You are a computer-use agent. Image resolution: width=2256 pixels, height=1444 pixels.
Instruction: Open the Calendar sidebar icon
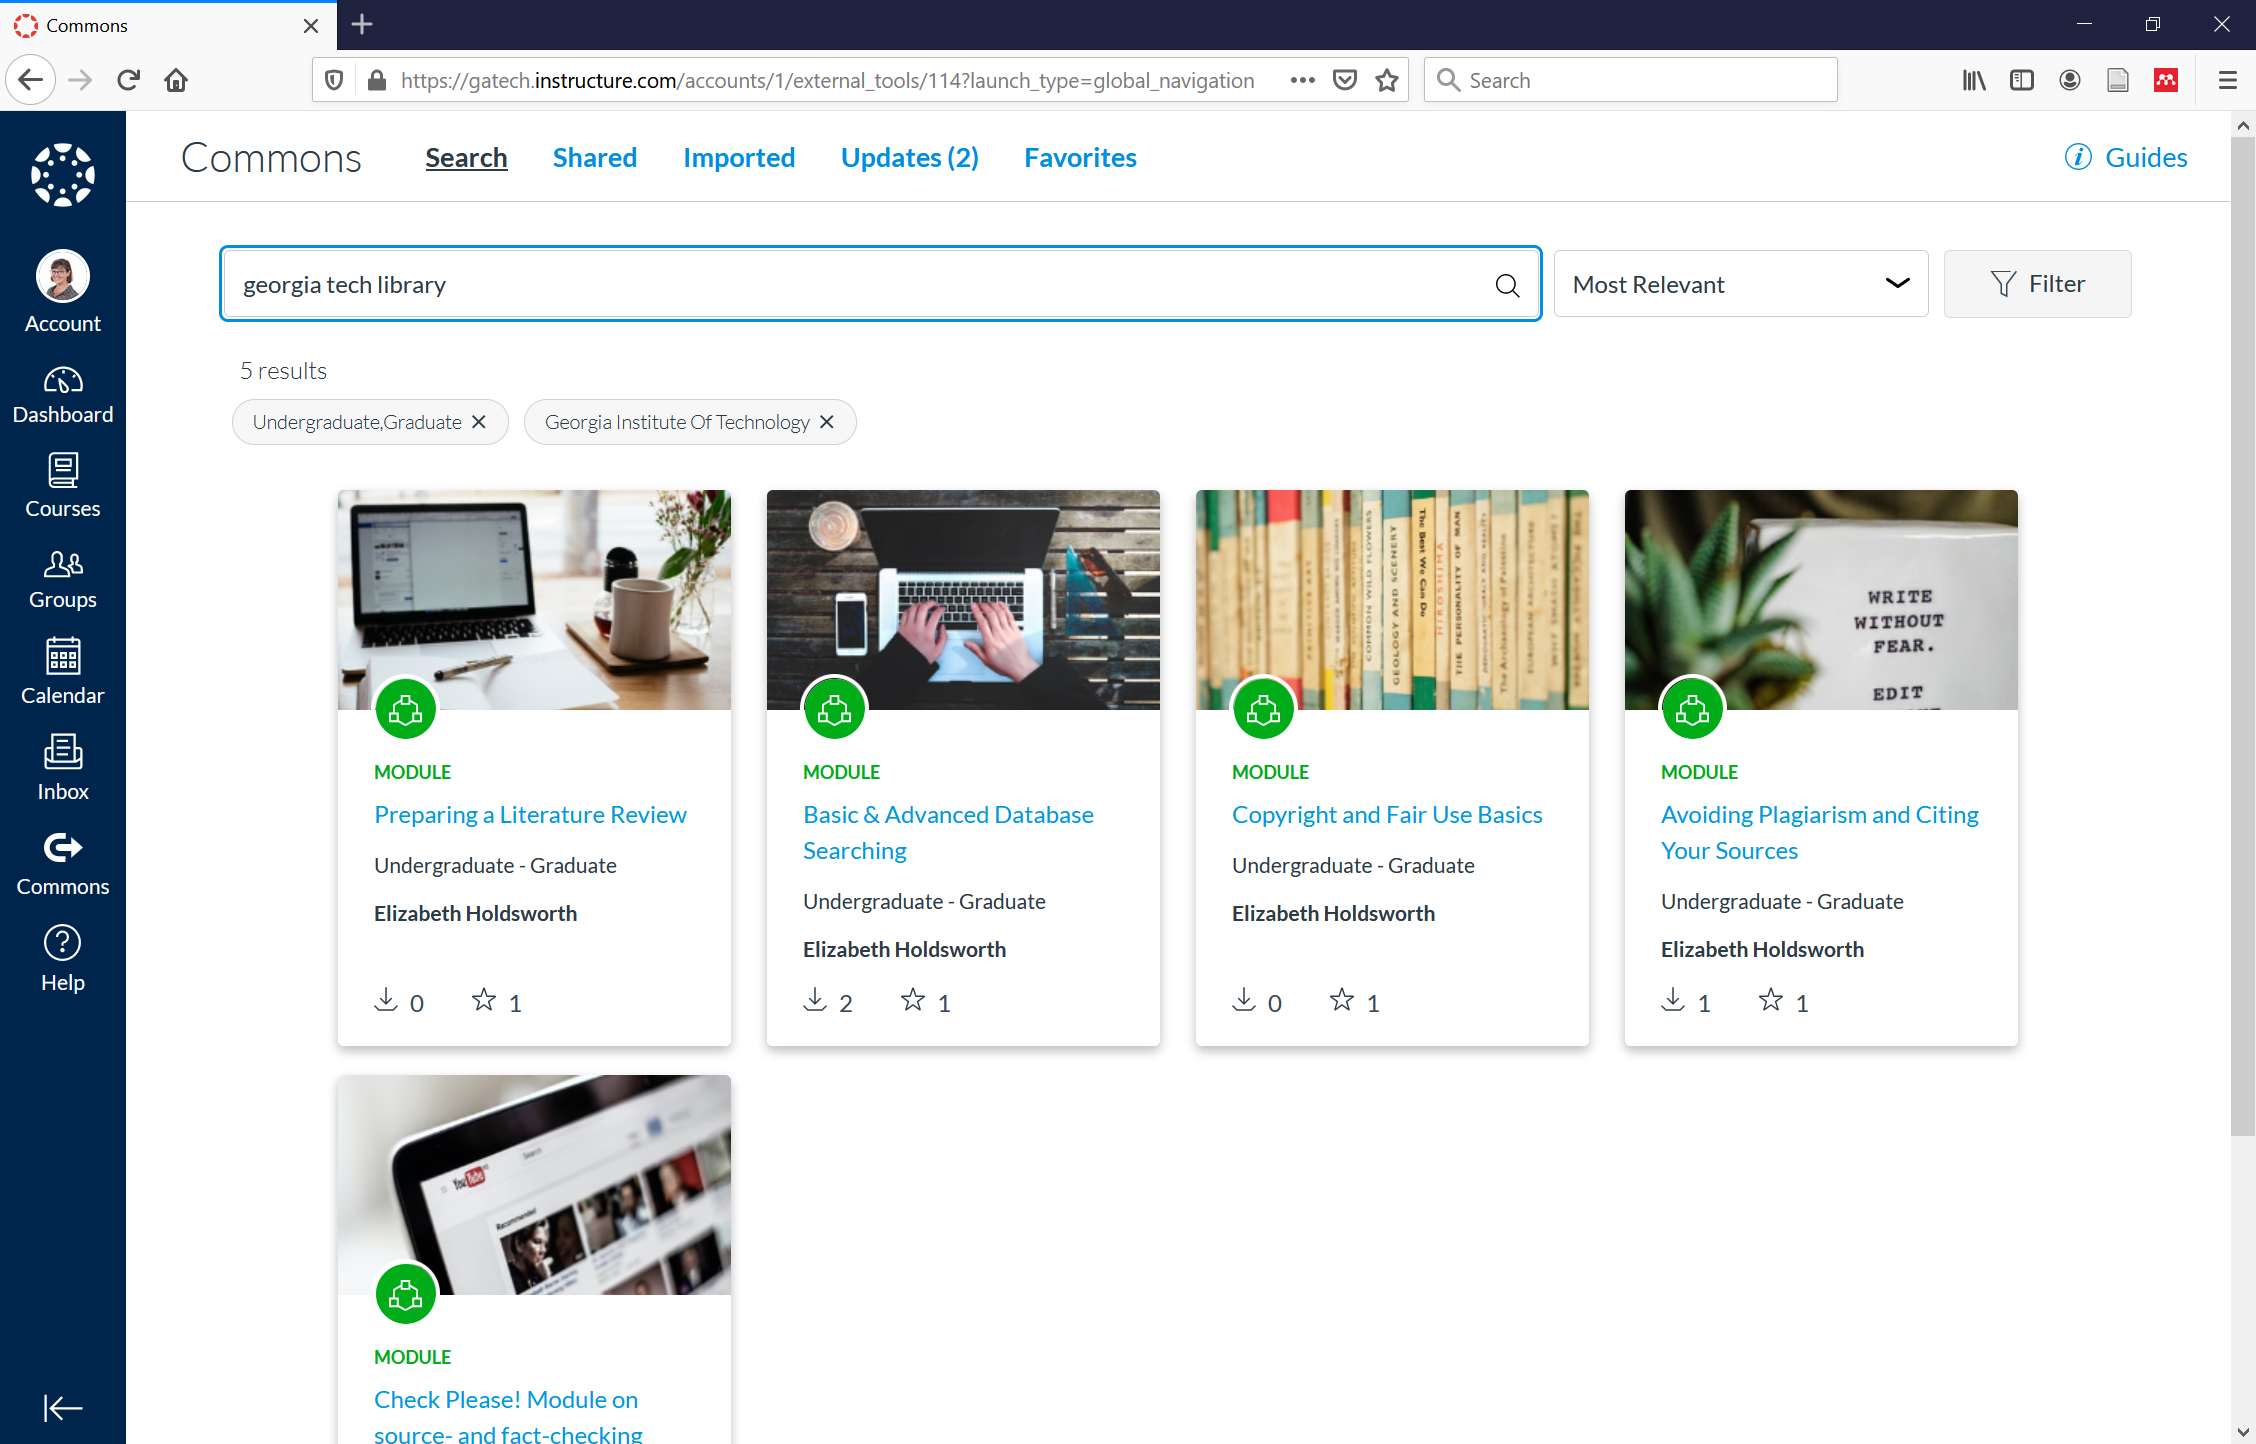(x=62, y=672)
